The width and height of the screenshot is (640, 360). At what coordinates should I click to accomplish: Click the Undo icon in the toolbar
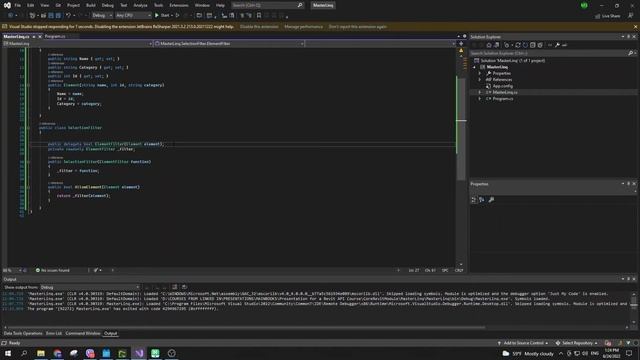(68, 16)
